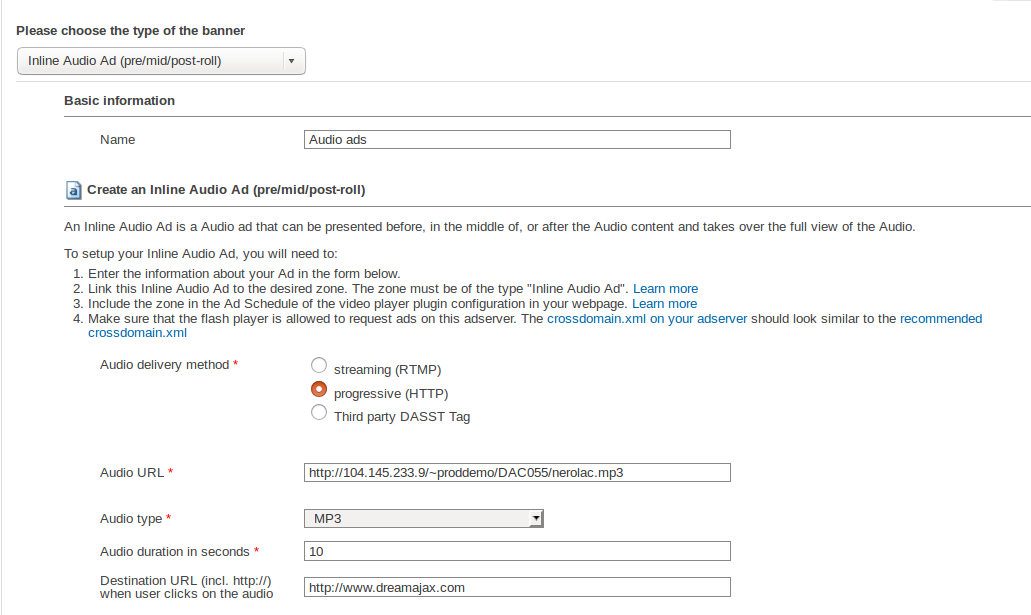
Task: Select Third party DASST Tag option
Action: (x=319, y=412)
